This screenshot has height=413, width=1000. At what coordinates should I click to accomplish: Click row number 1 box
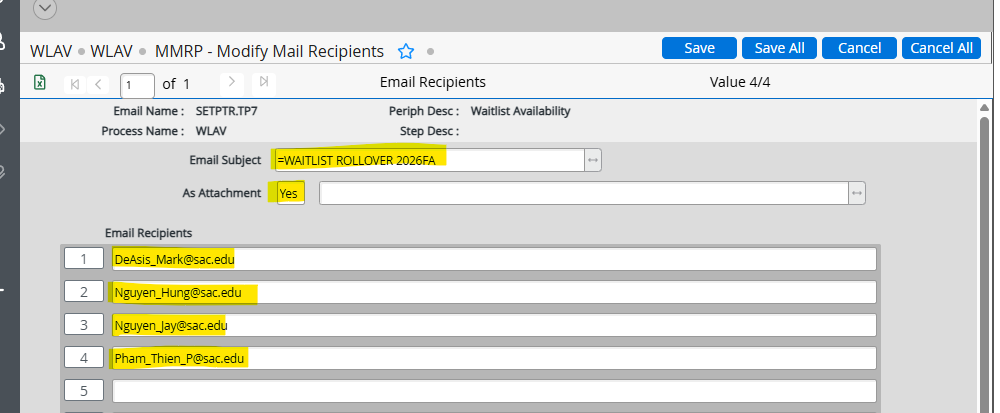pyautogui.click(x=84, y=259)
